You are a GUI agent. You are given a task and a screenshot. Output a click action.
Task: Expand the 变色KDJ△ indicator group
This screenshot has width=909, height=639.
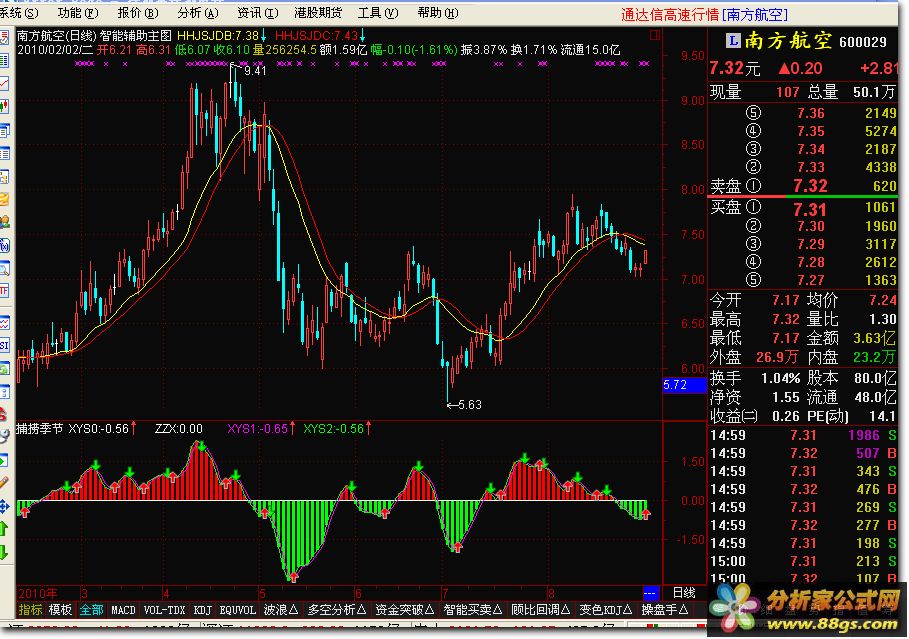[x=605, y=609]
